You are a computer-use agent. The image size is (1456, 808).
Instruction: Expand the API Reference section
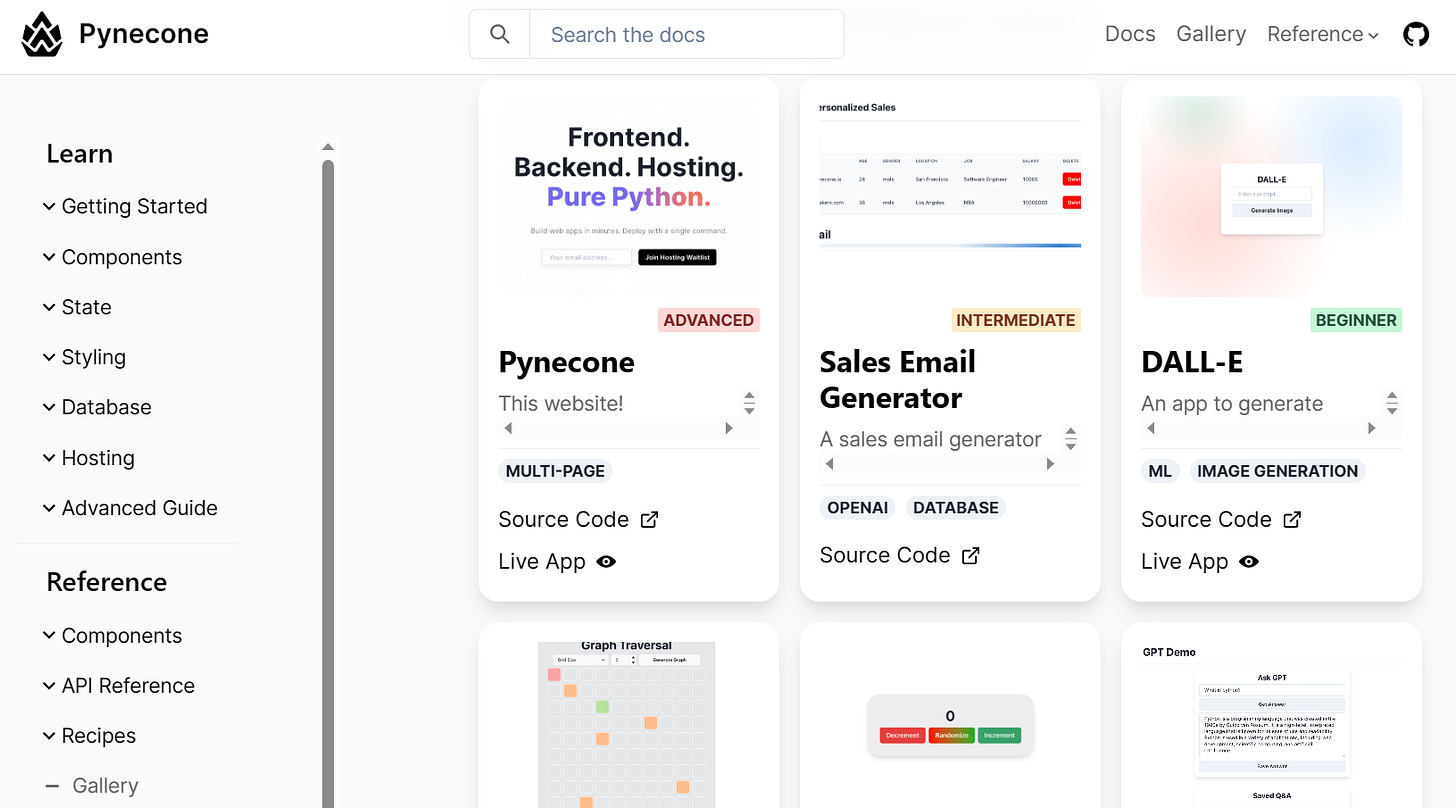pos(118,686)
